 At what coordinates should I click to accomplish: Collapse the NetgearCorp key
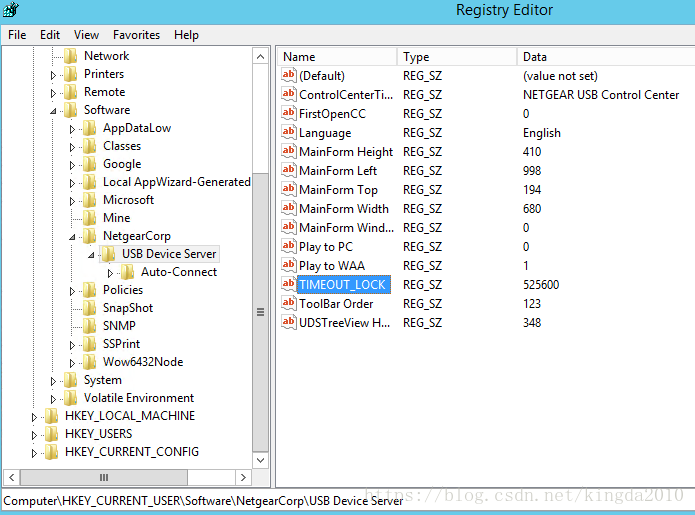pos(72,237)
